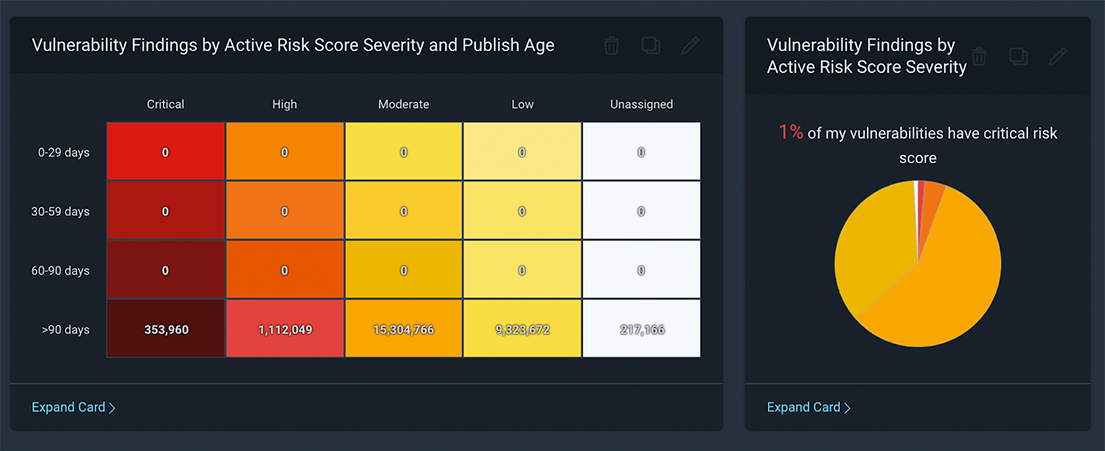This screenshot has width=1105, height=451.
Task: Select the High cell in the 30-59 days row
Action: pos(285,211)
